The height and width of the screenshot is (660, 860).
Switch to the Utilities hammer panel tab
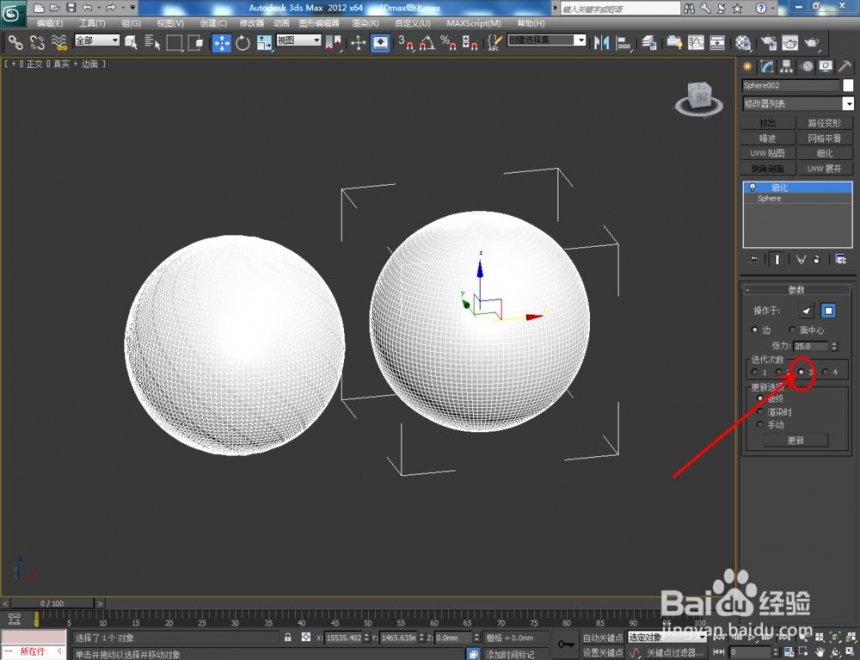pyautogui.click(x=845, y=66)
